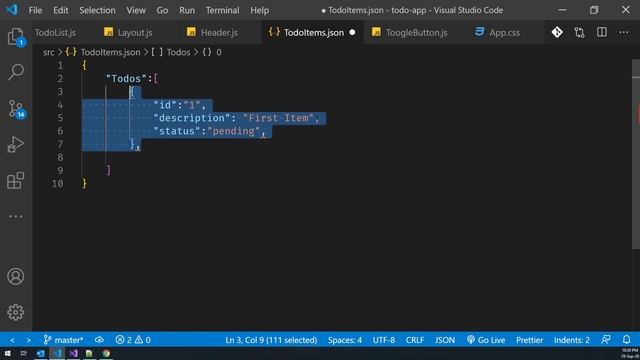The image size is (640, 360).
Task: Open the Visual Studio purple icon in taskbar
Action: point(73,353)
